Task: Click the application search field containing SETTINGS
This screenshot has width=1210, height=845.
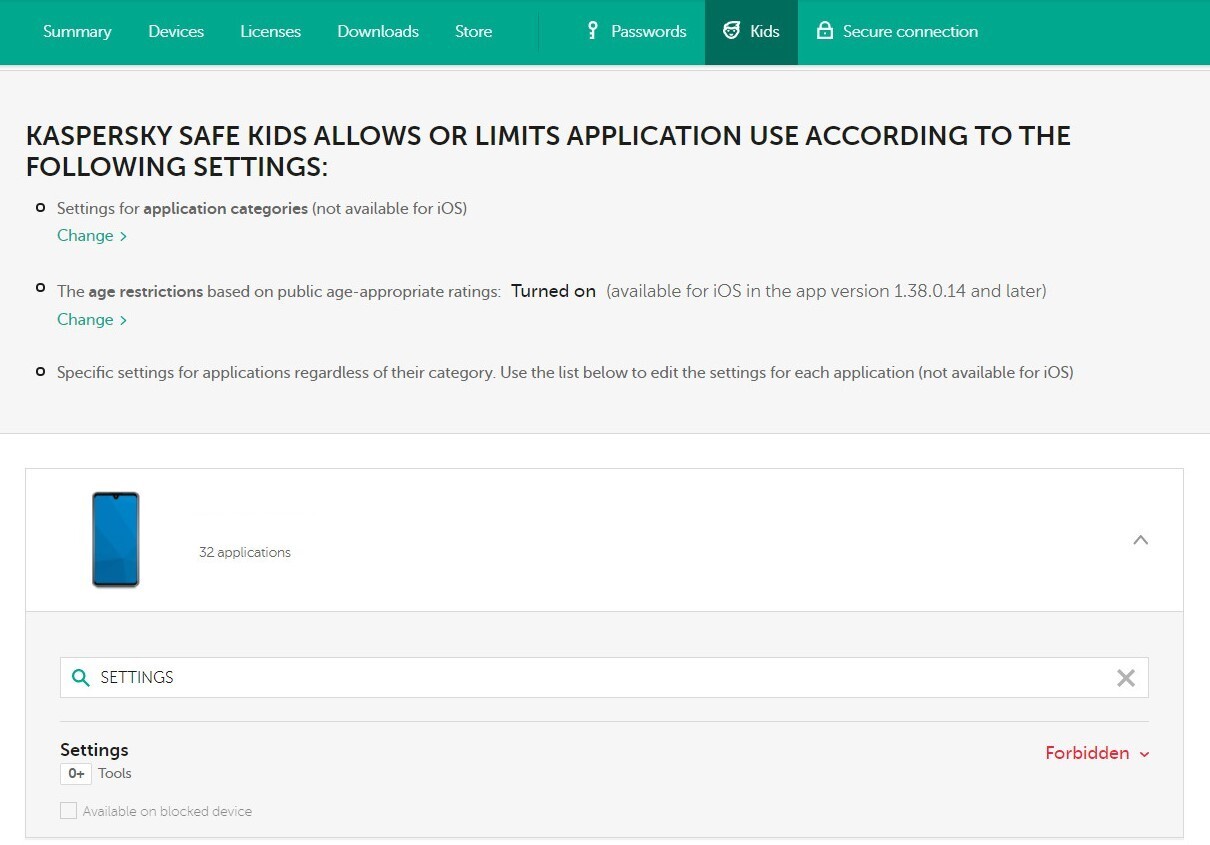Action: coord(604,677)
